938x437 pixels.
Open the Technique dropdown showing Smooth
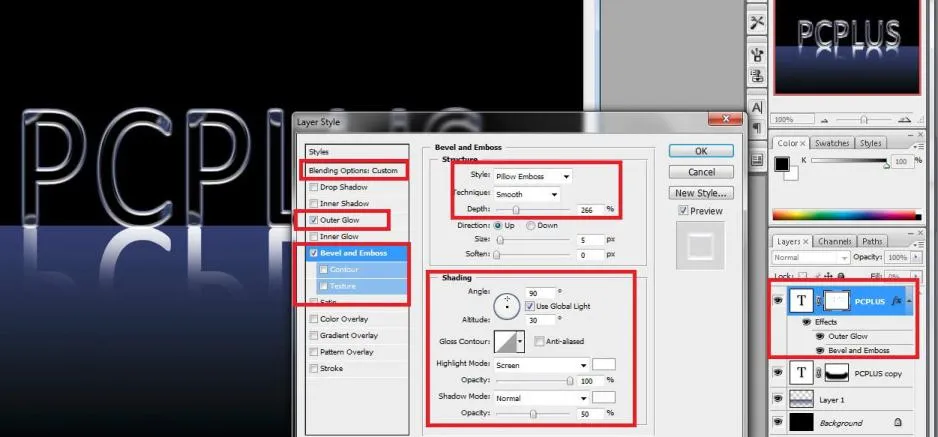[526, 194]
